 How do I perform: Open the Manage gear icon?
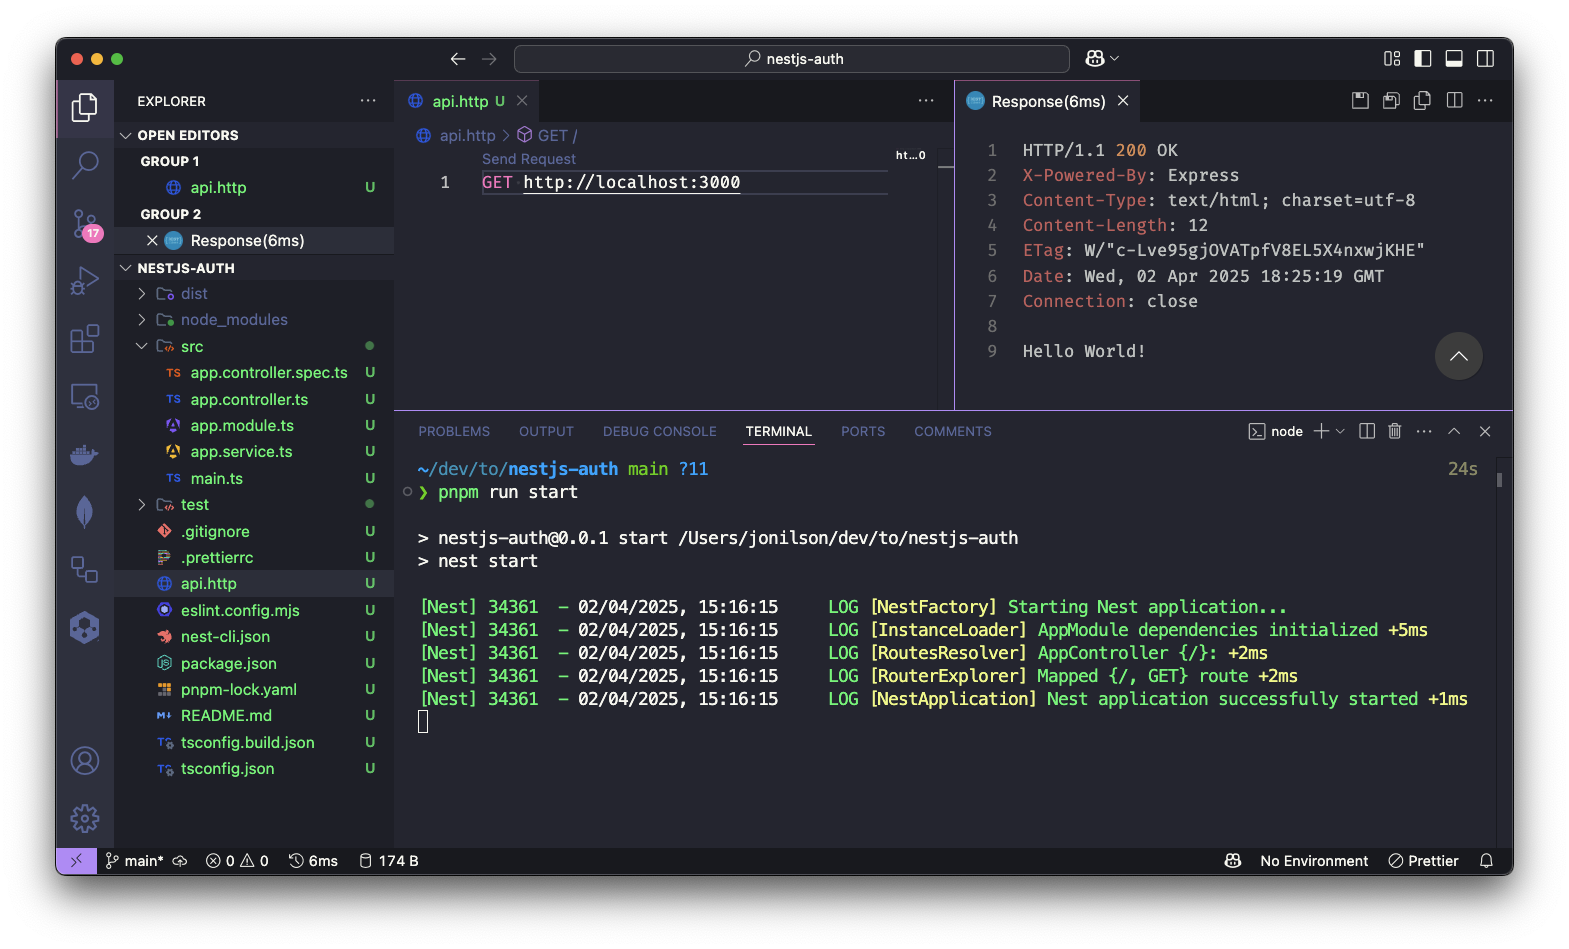click(x=85, y=819)
